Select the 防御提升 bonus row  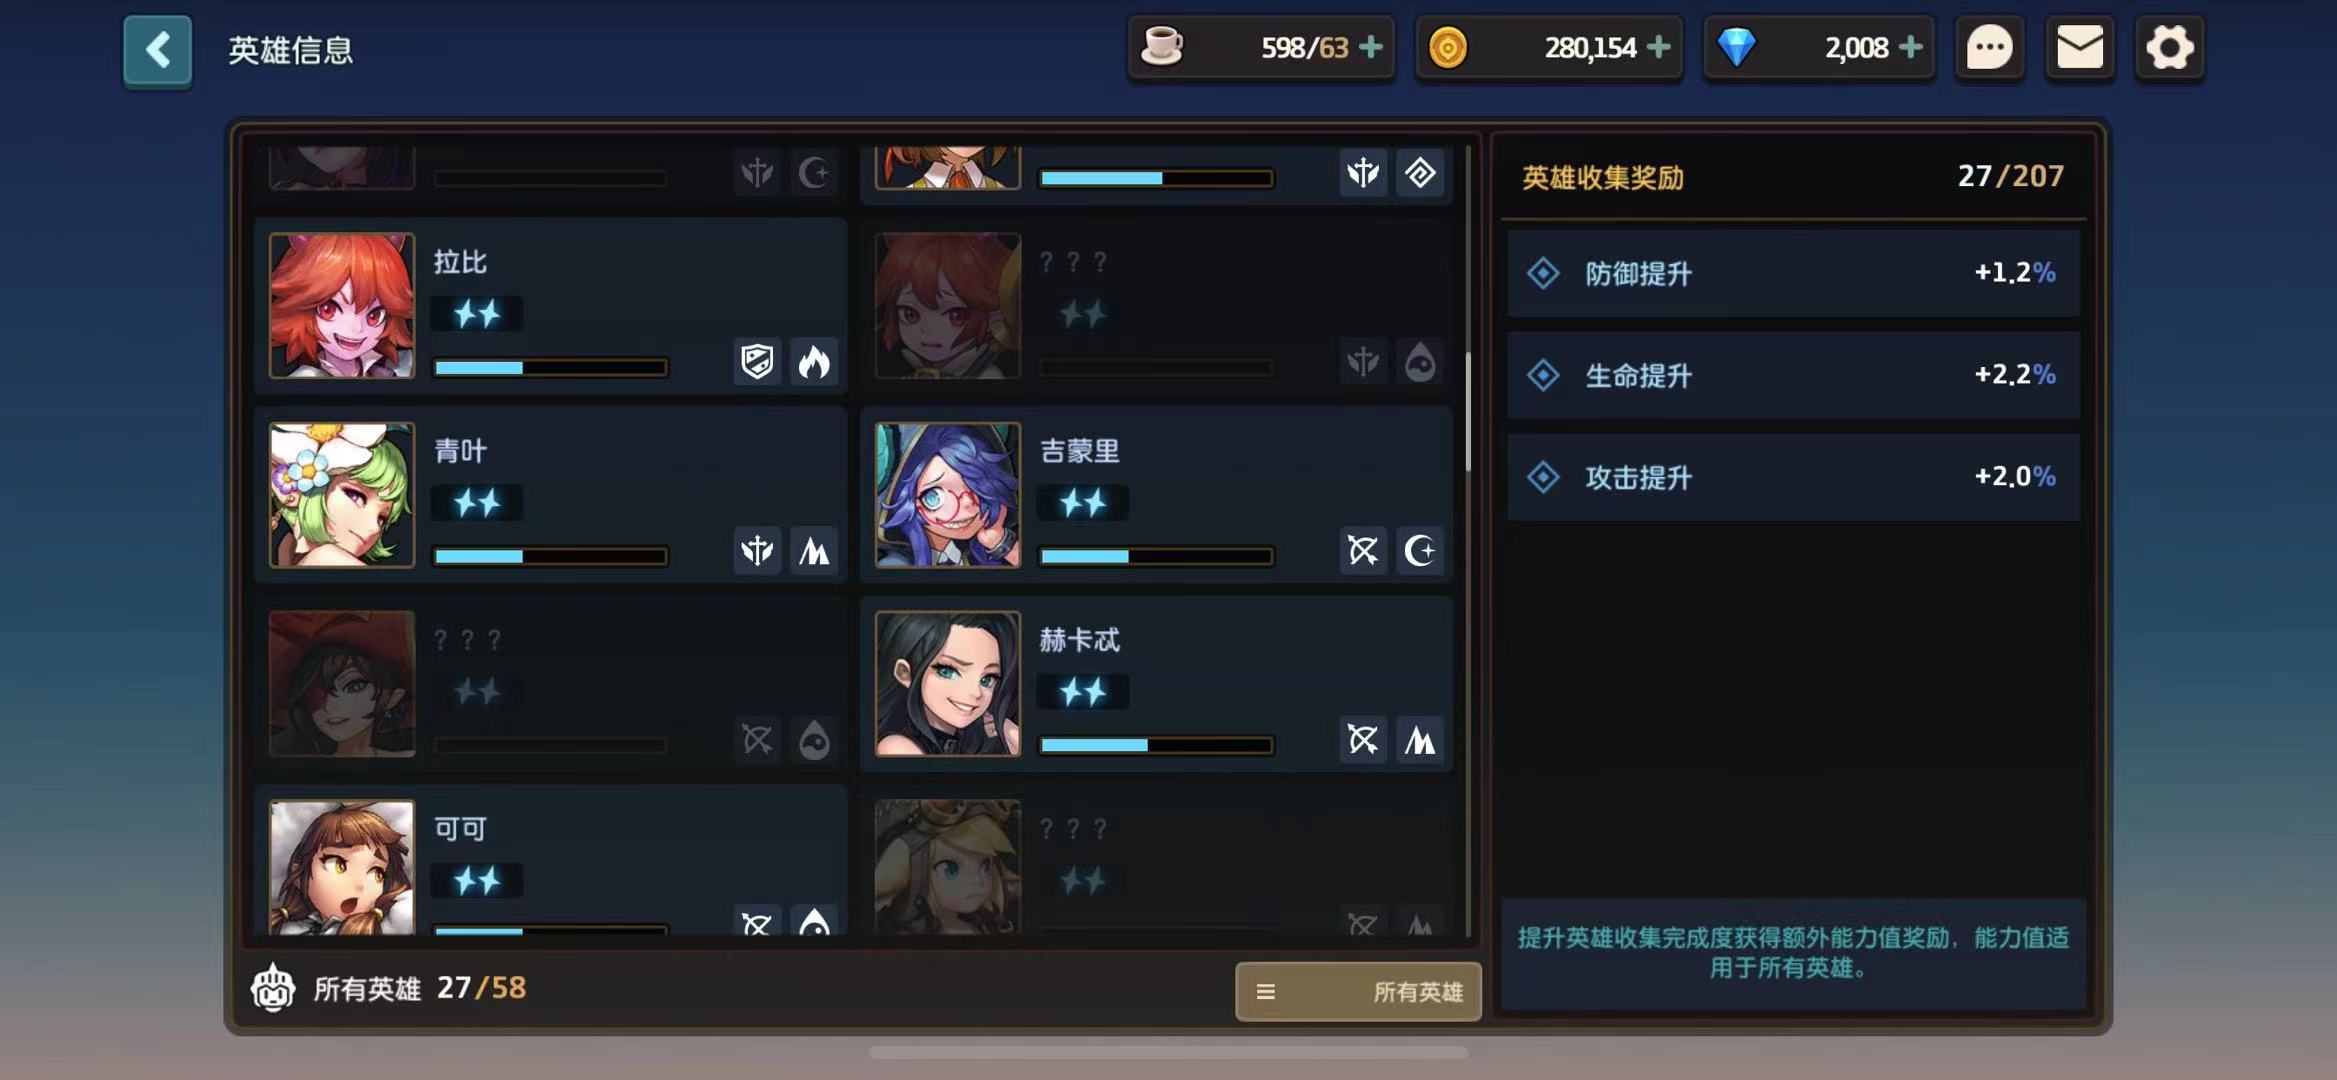[x=1793, y=273]
